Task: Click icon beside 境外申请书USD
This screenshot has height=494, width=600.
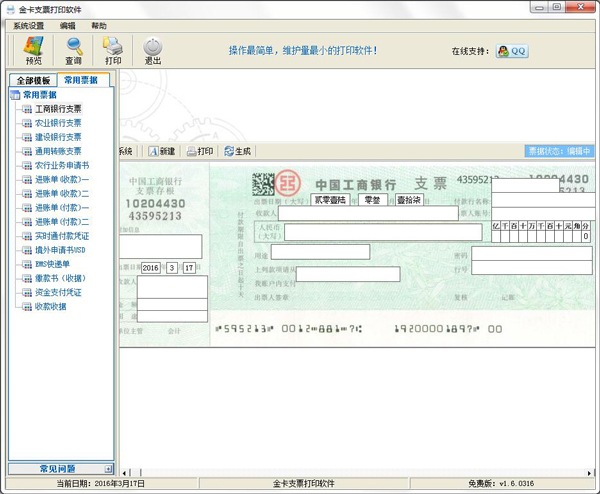Action: tap(27, 250)
